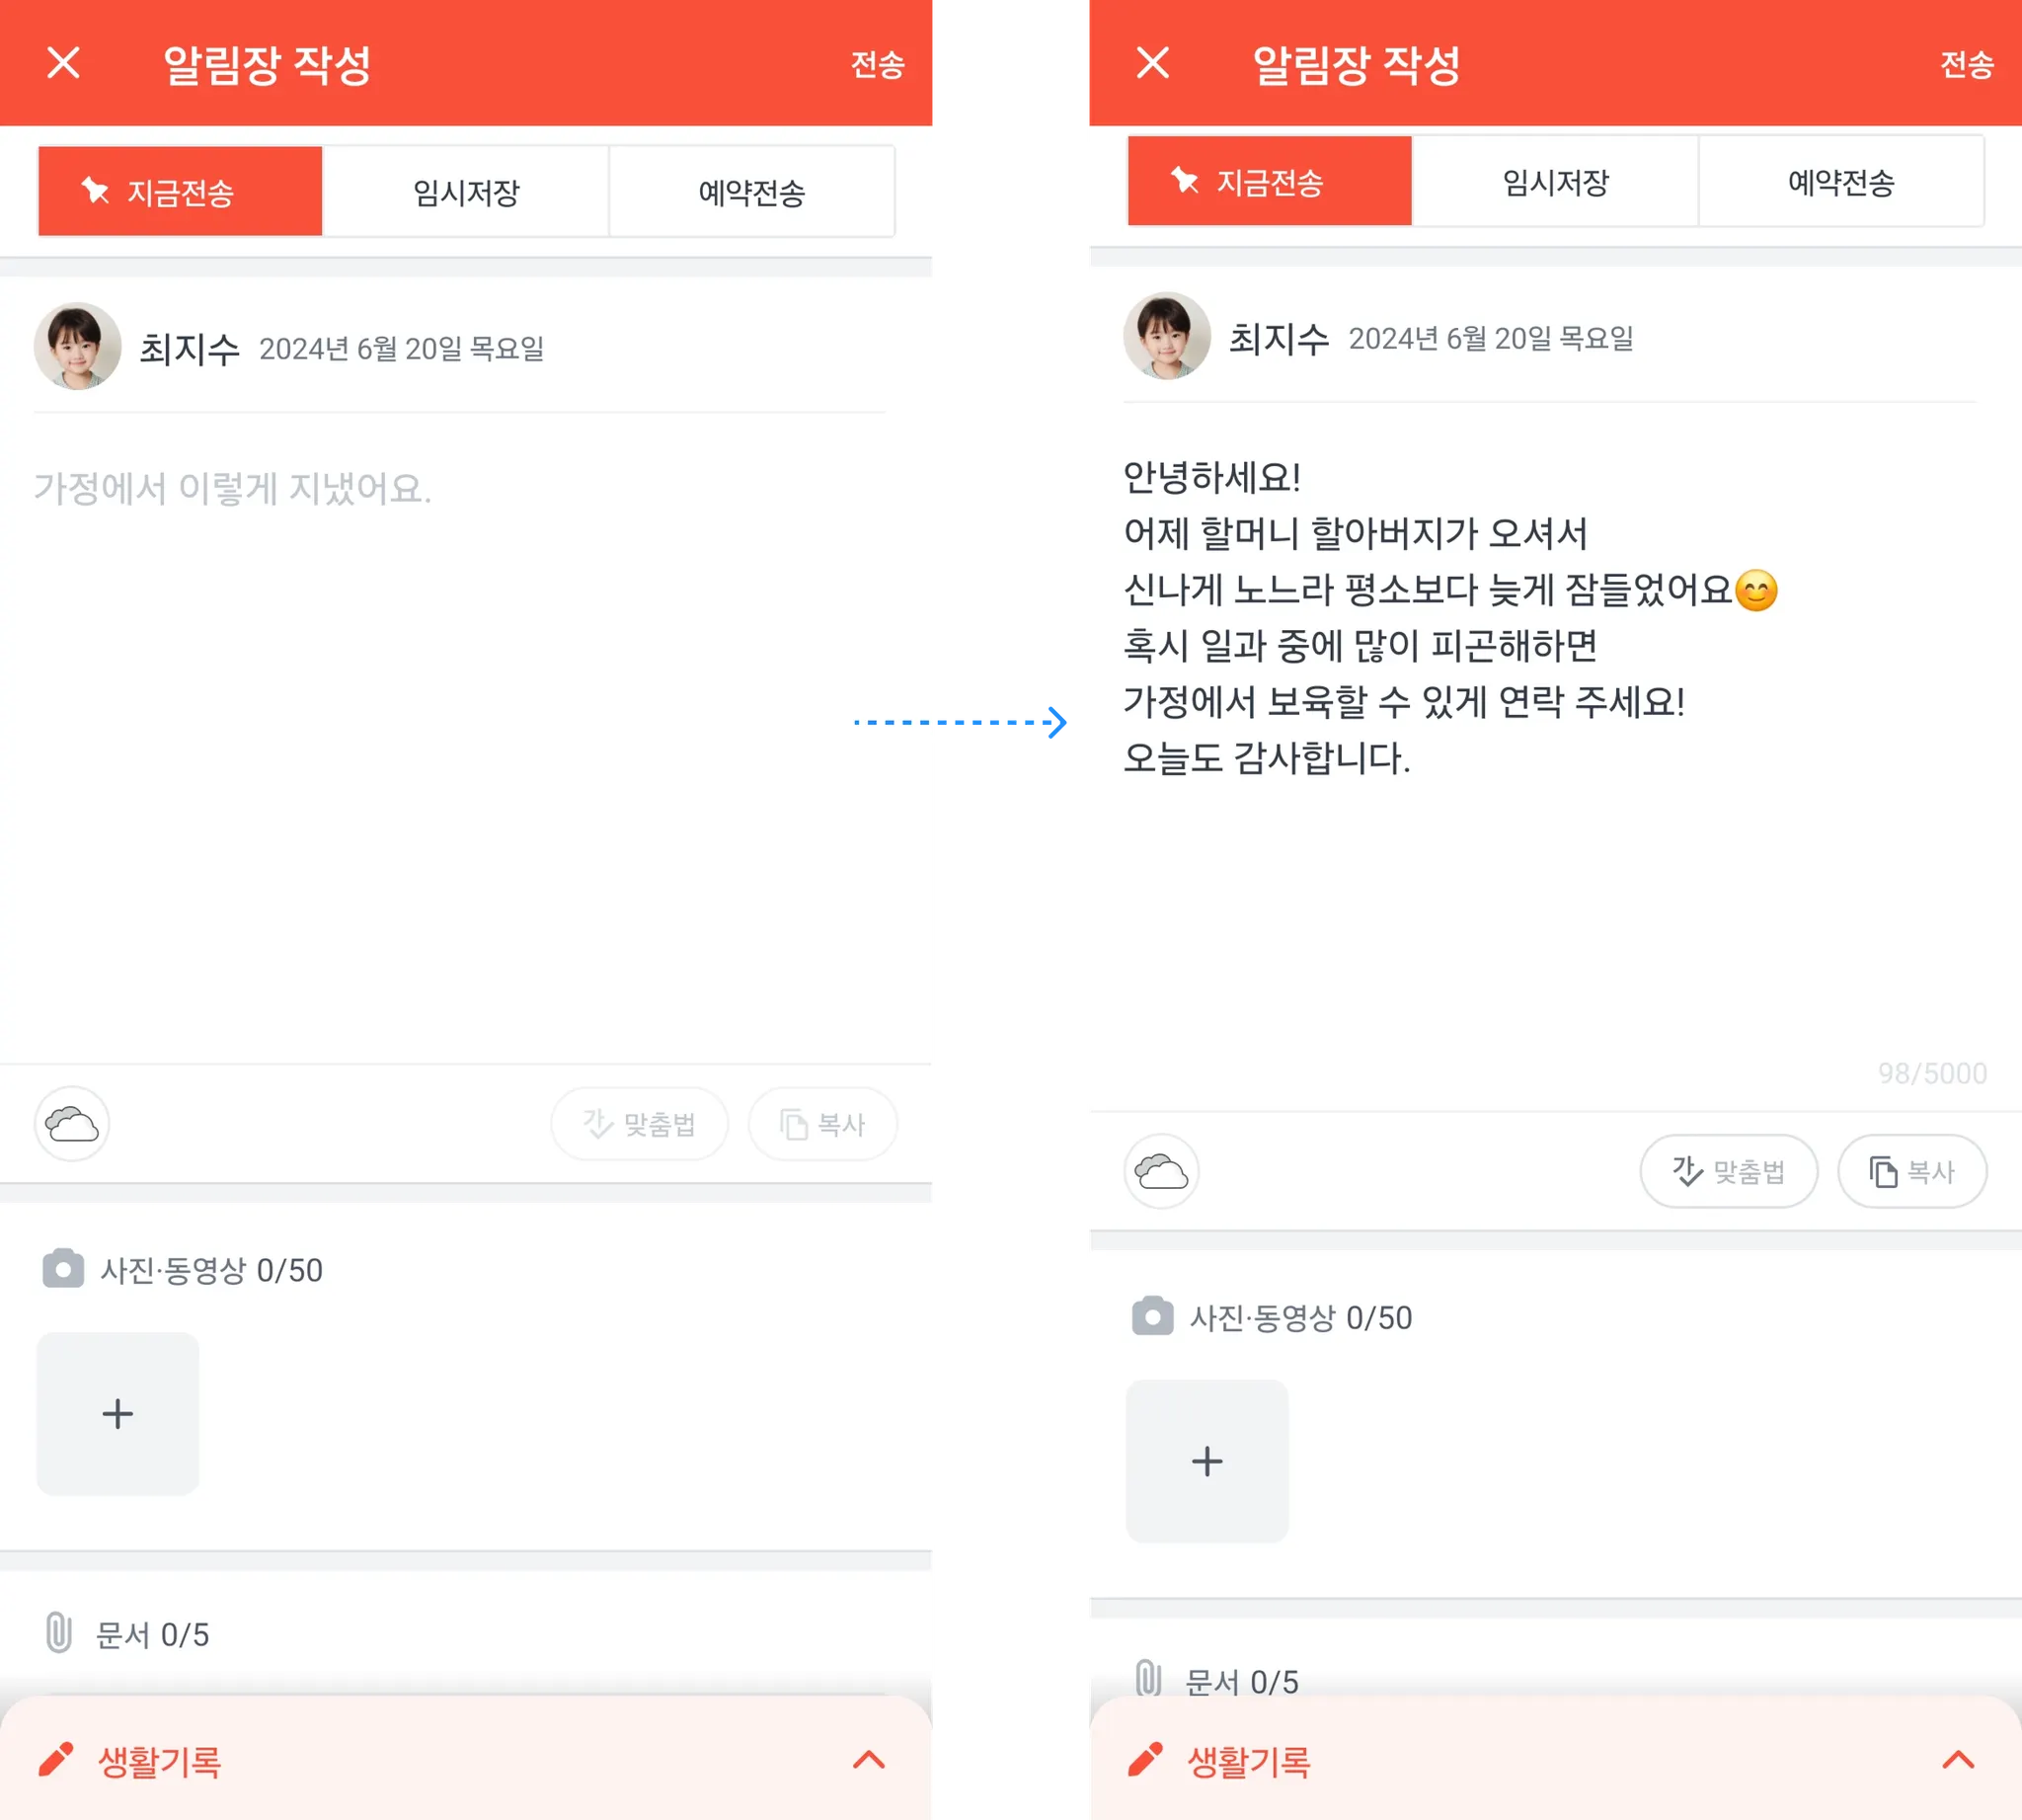
Task: Click the pencil 생활기록 icon in right panel
Action: (1146, 1760)
